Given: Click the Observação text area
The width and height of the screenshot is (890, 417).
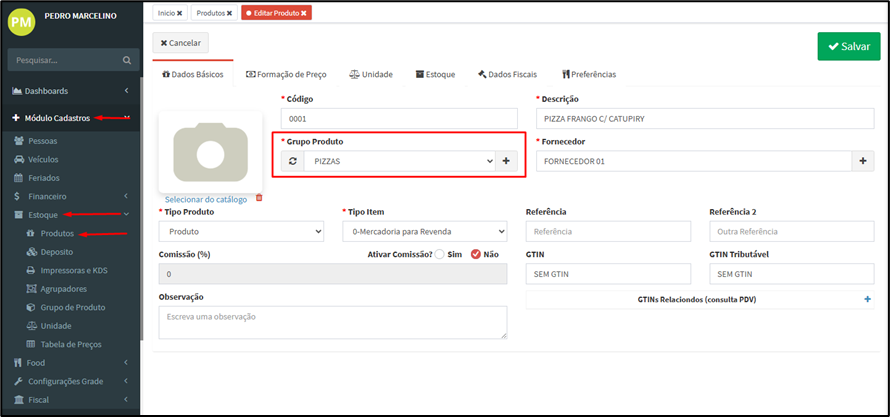Looking at the screenshot, I should [x=332, y=322].
